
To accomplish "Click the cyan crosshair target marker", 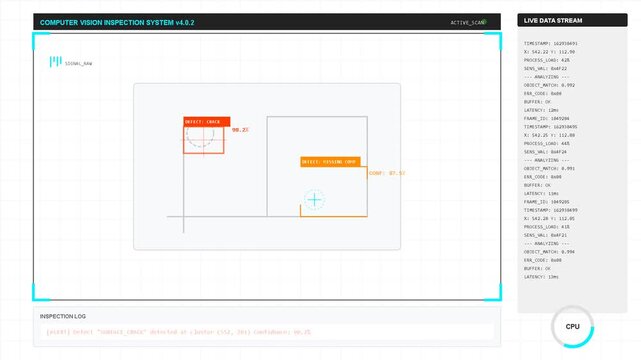I will pyautogui.click(x=314, y=200).
